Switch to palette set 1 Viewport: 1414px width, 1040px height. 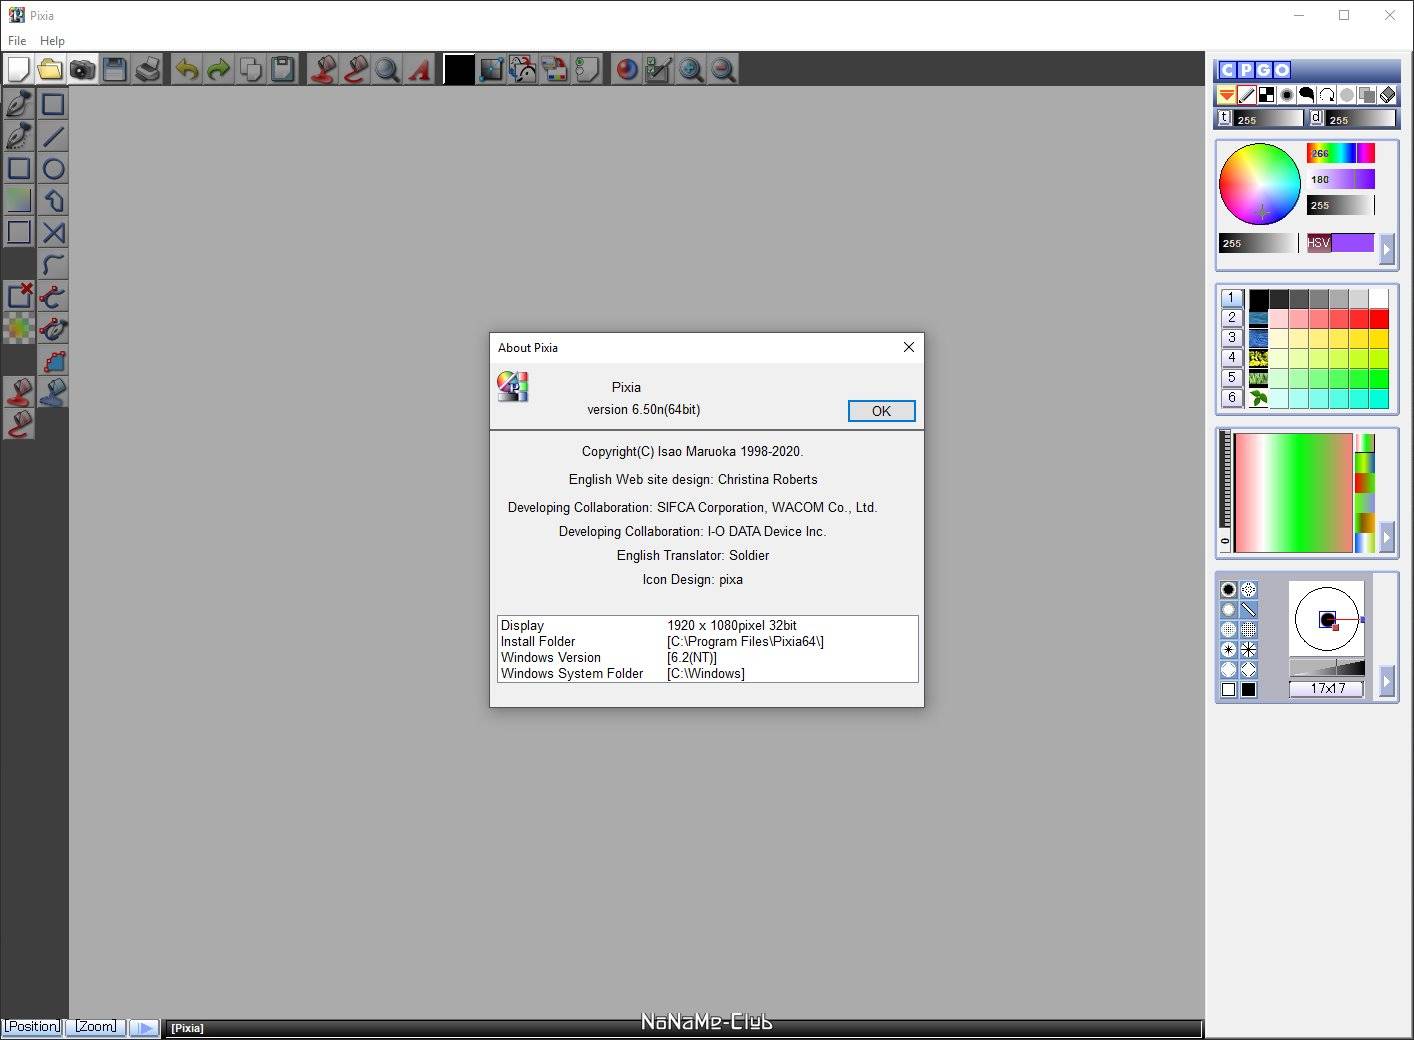coord(1232,298)
